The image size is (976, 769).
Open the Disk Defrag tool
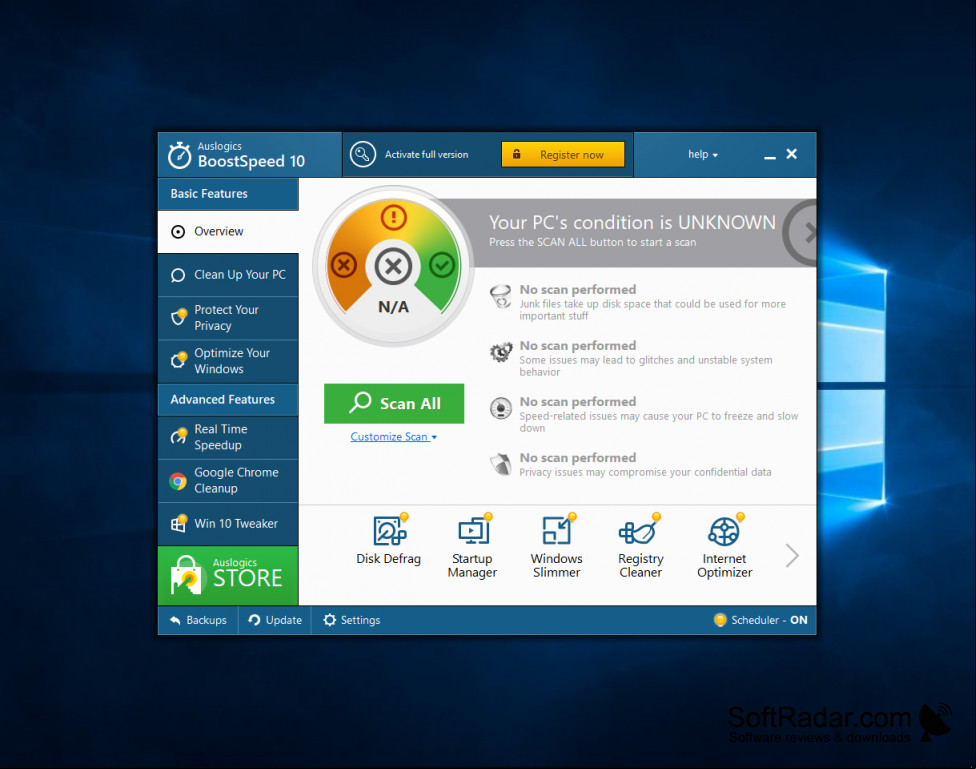(388, 540)
